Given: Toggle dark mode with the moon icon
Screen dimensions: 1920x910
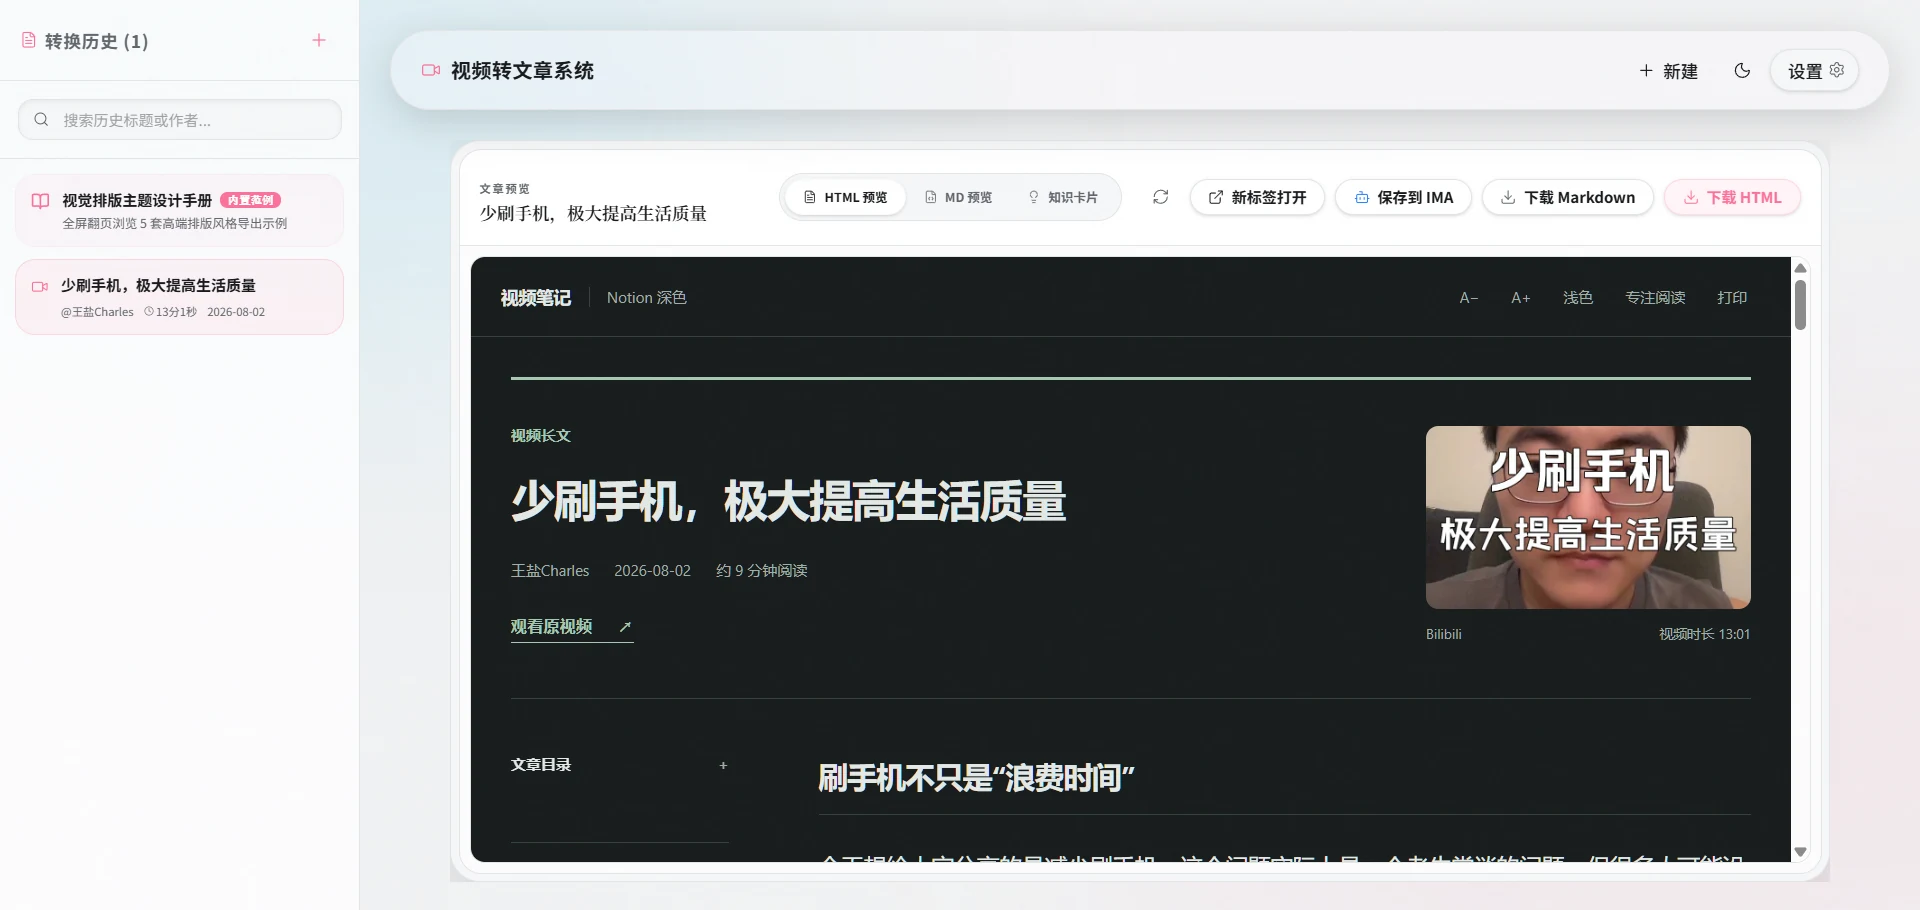Looking at the screenshot, I should pos(1742,71).
